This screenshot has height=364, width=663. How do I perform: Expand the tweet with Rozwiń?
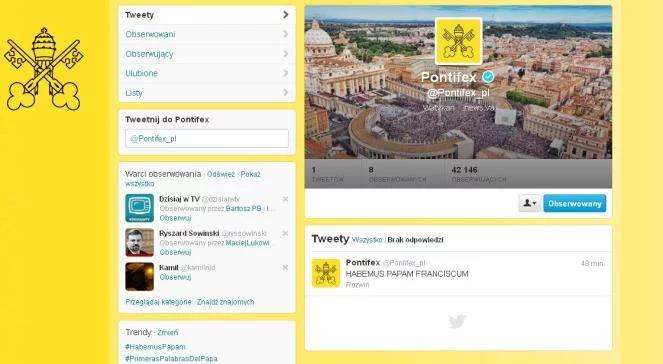coord(357,285)
